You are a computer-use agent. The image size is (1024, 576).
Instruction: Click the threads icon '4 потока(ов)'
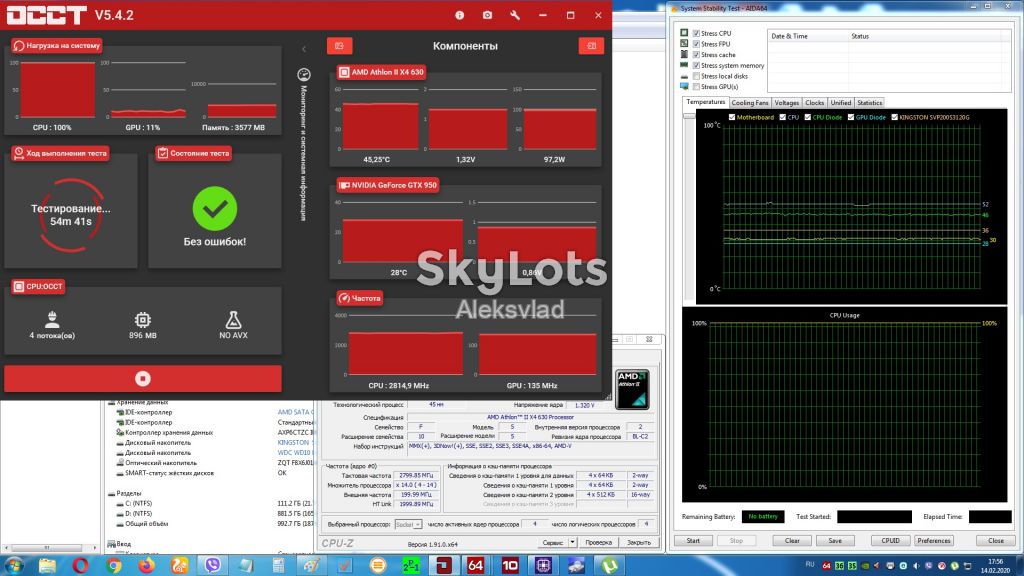52,319
